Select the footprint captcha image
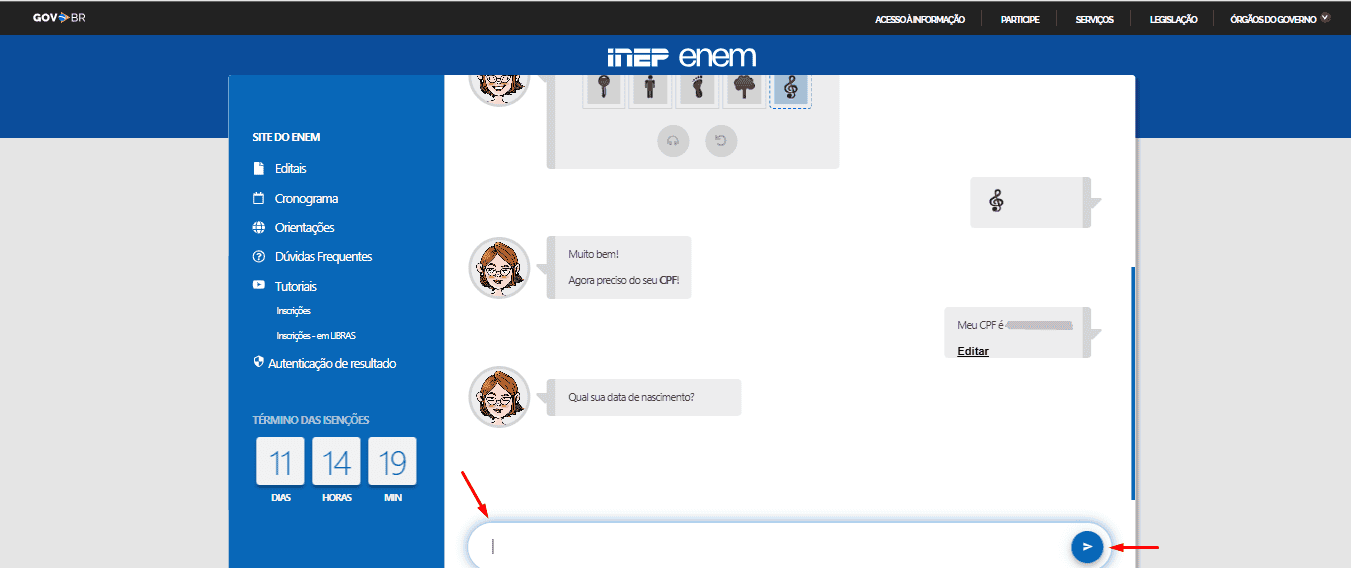1351x568 pixels. tap(697, 88)
